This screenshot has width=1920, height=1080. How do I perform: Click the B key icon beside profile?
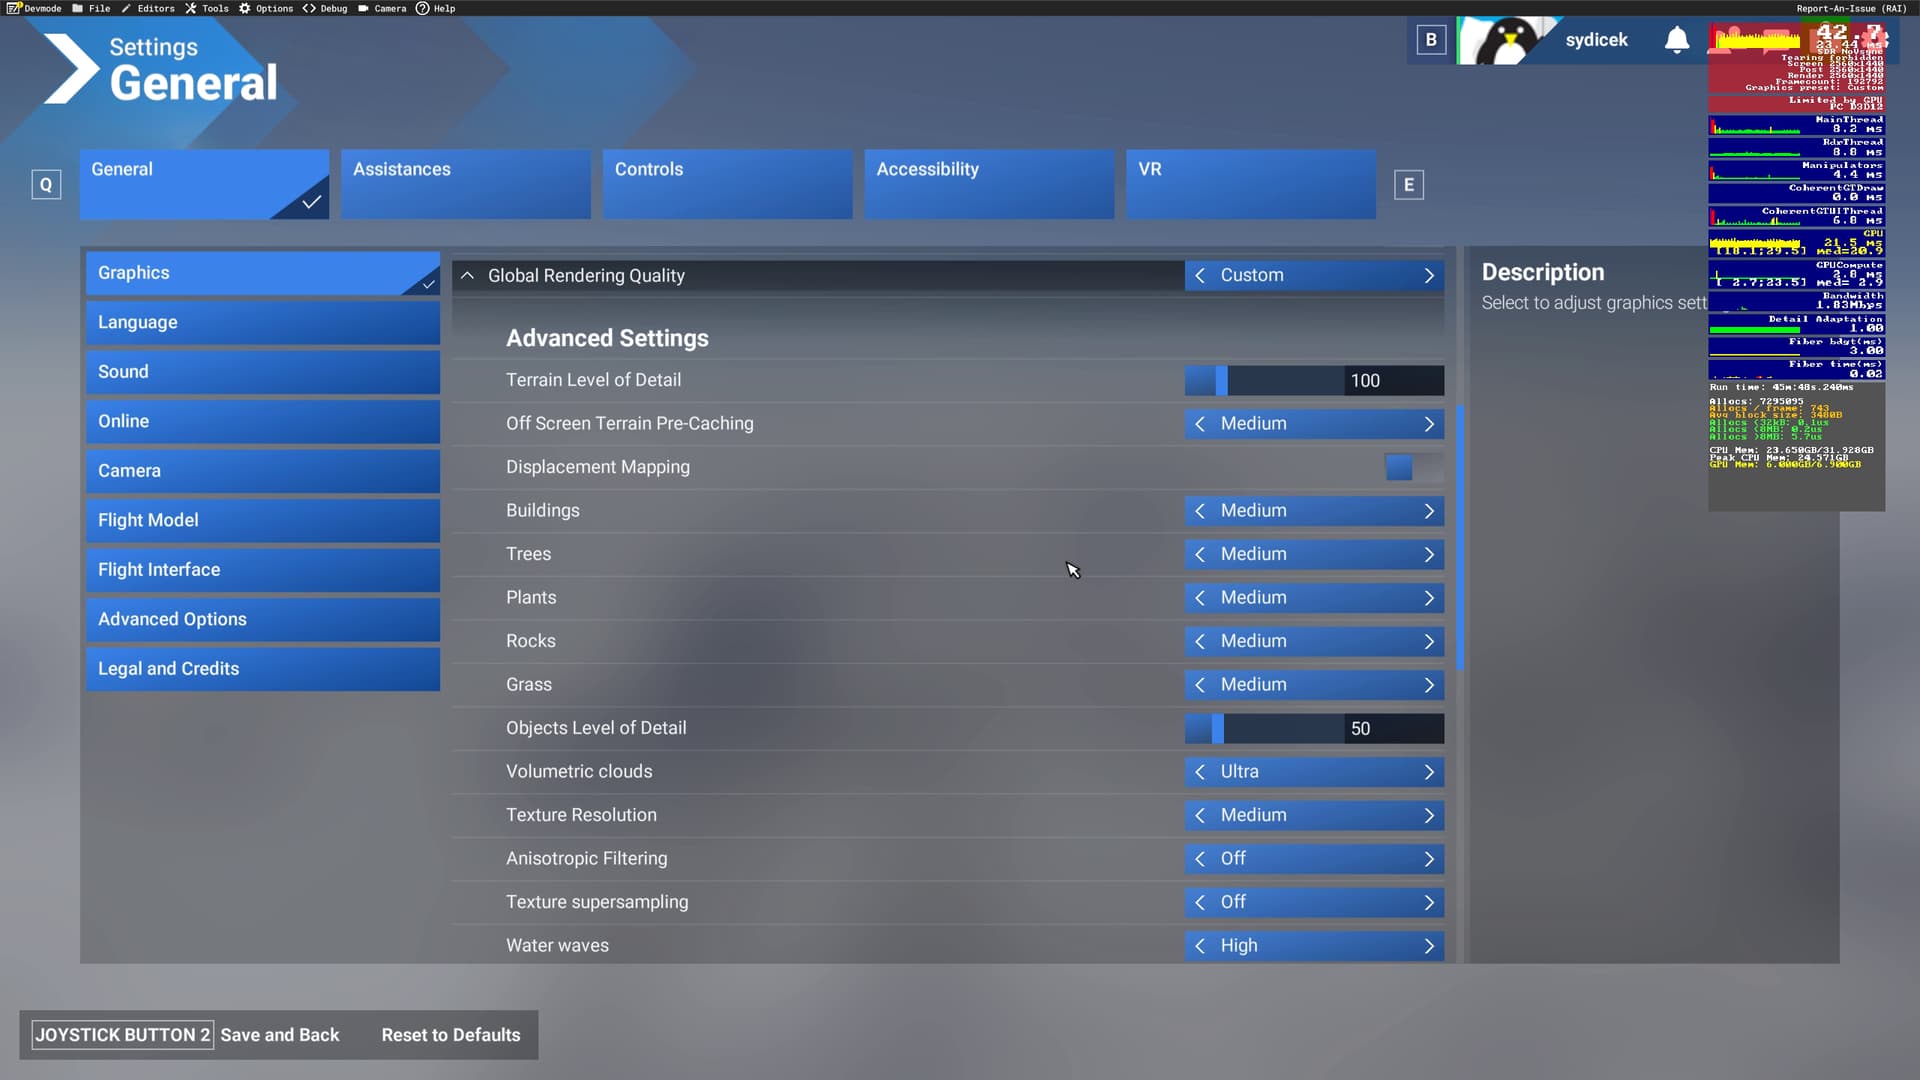(x=1431, y=40)
